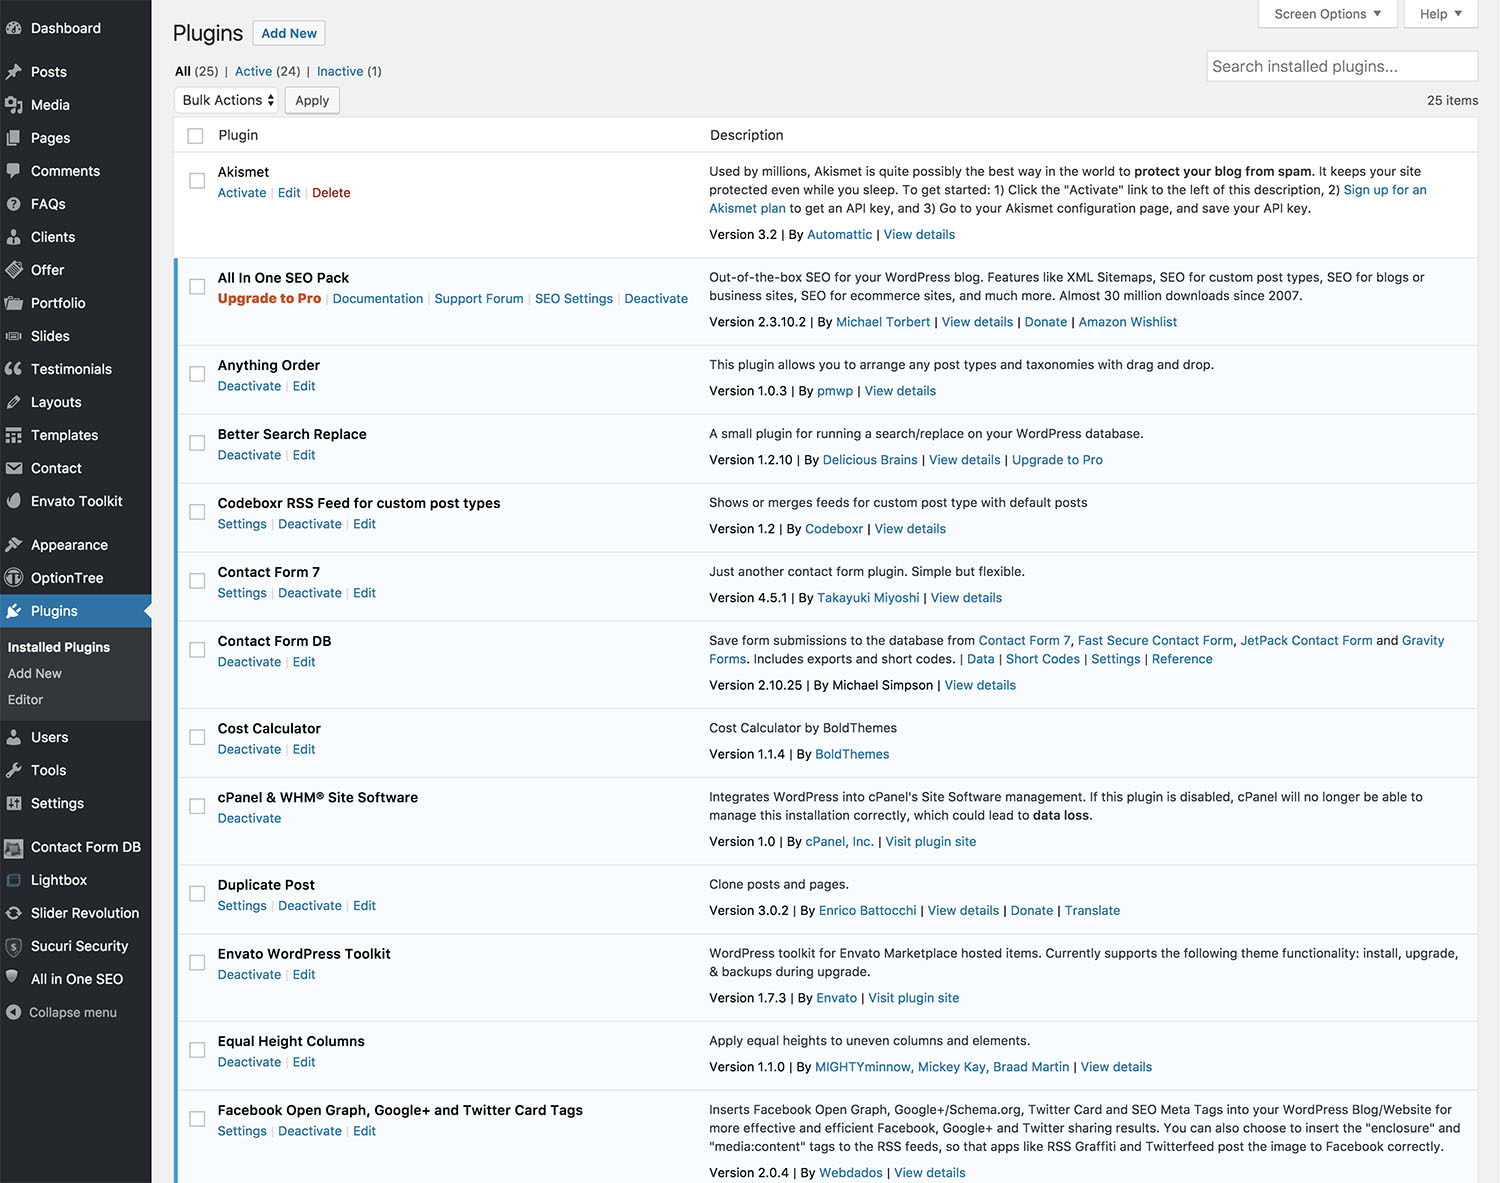Open the Webdados author link
This screenshot has height=1183, width=1500.
[x=851, y=1173]
